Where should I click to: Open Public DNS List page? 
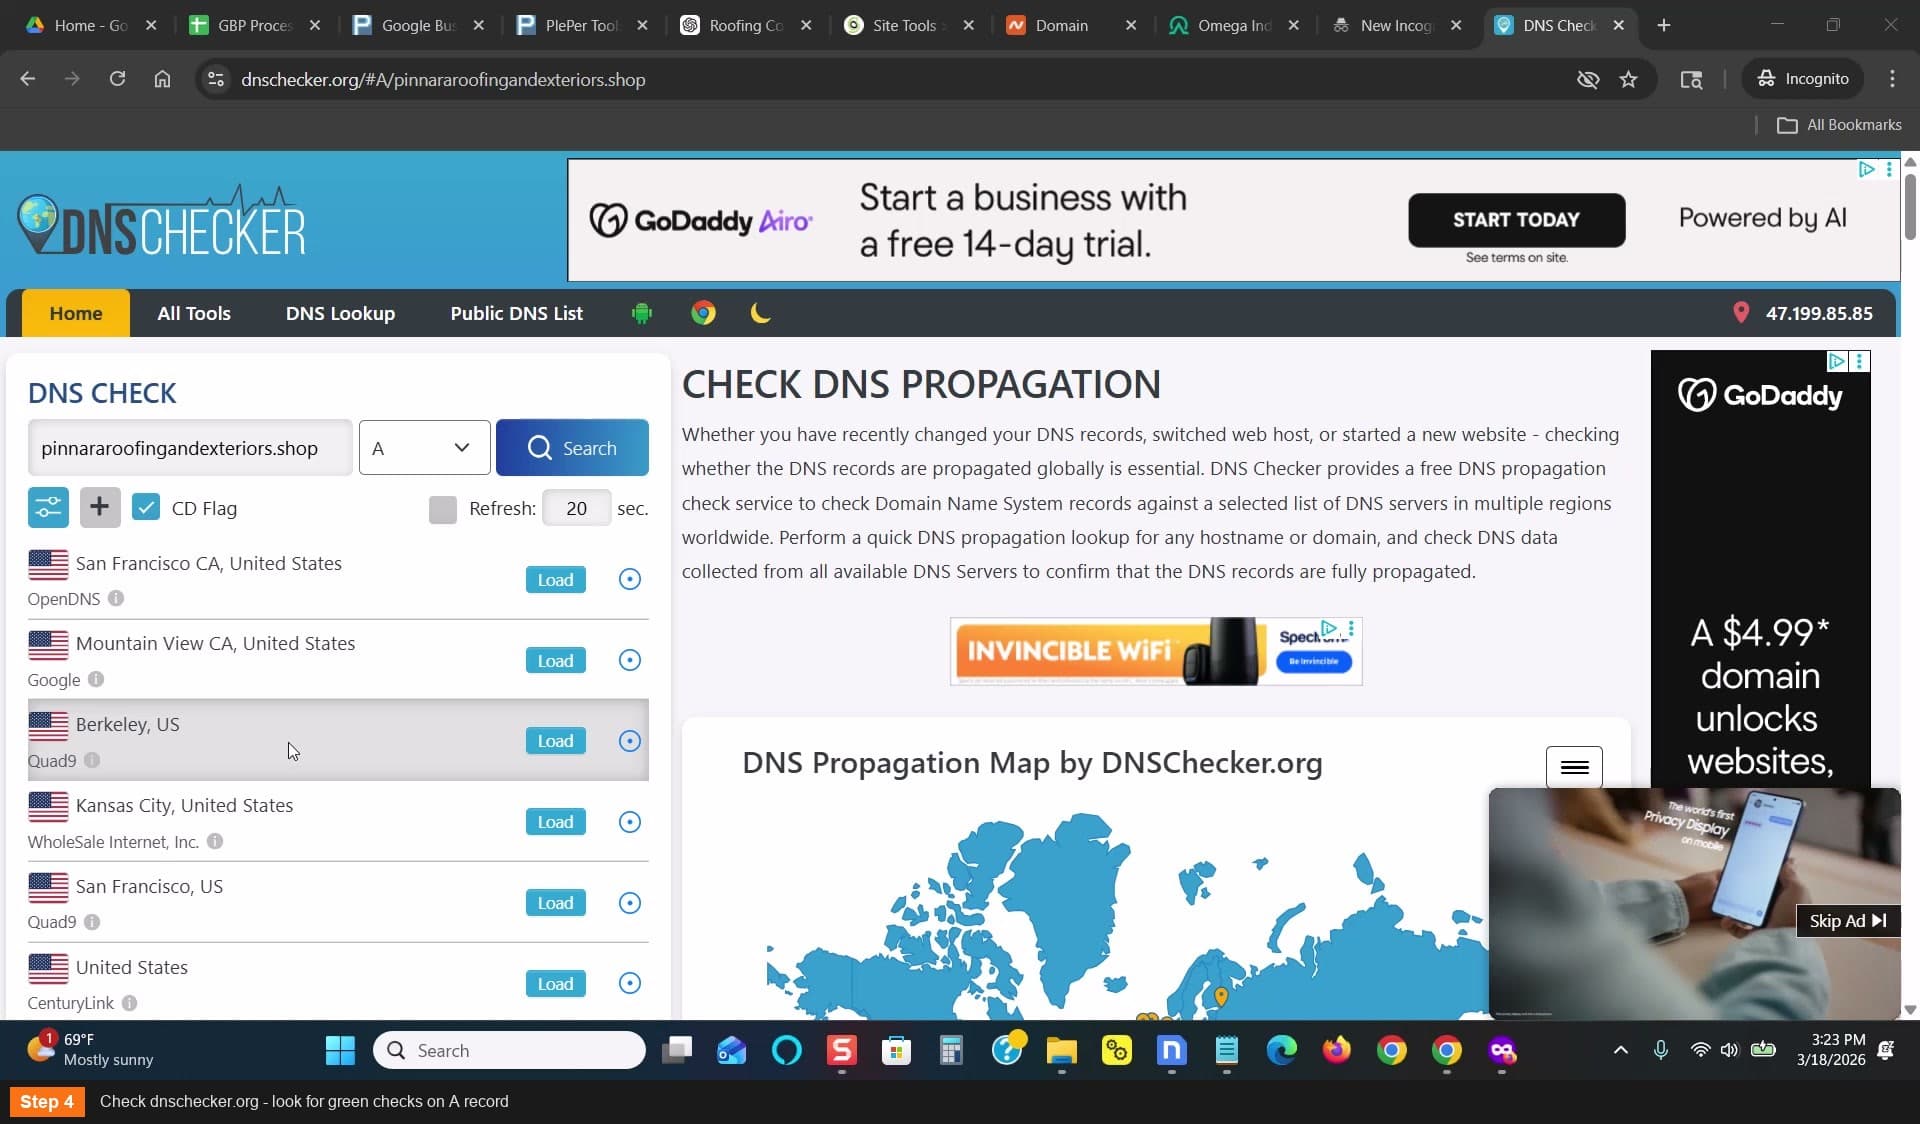click(x=516, y=313)
